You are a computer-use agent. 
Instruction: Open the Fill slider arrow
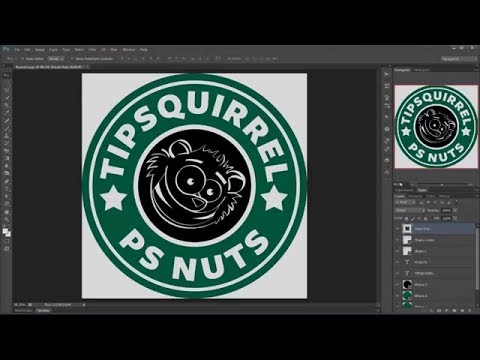(x=455, y=218)
